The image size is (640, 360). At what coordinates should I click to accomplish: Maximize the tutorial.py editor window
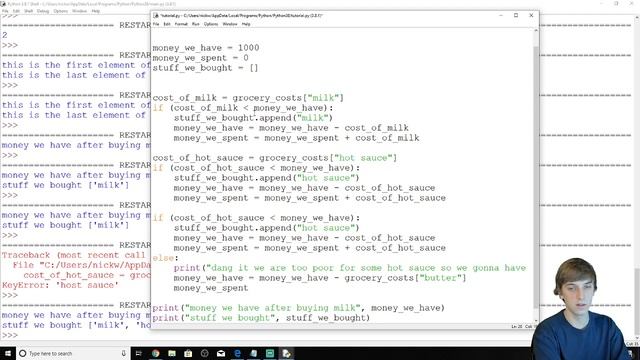tap(516, 16)
